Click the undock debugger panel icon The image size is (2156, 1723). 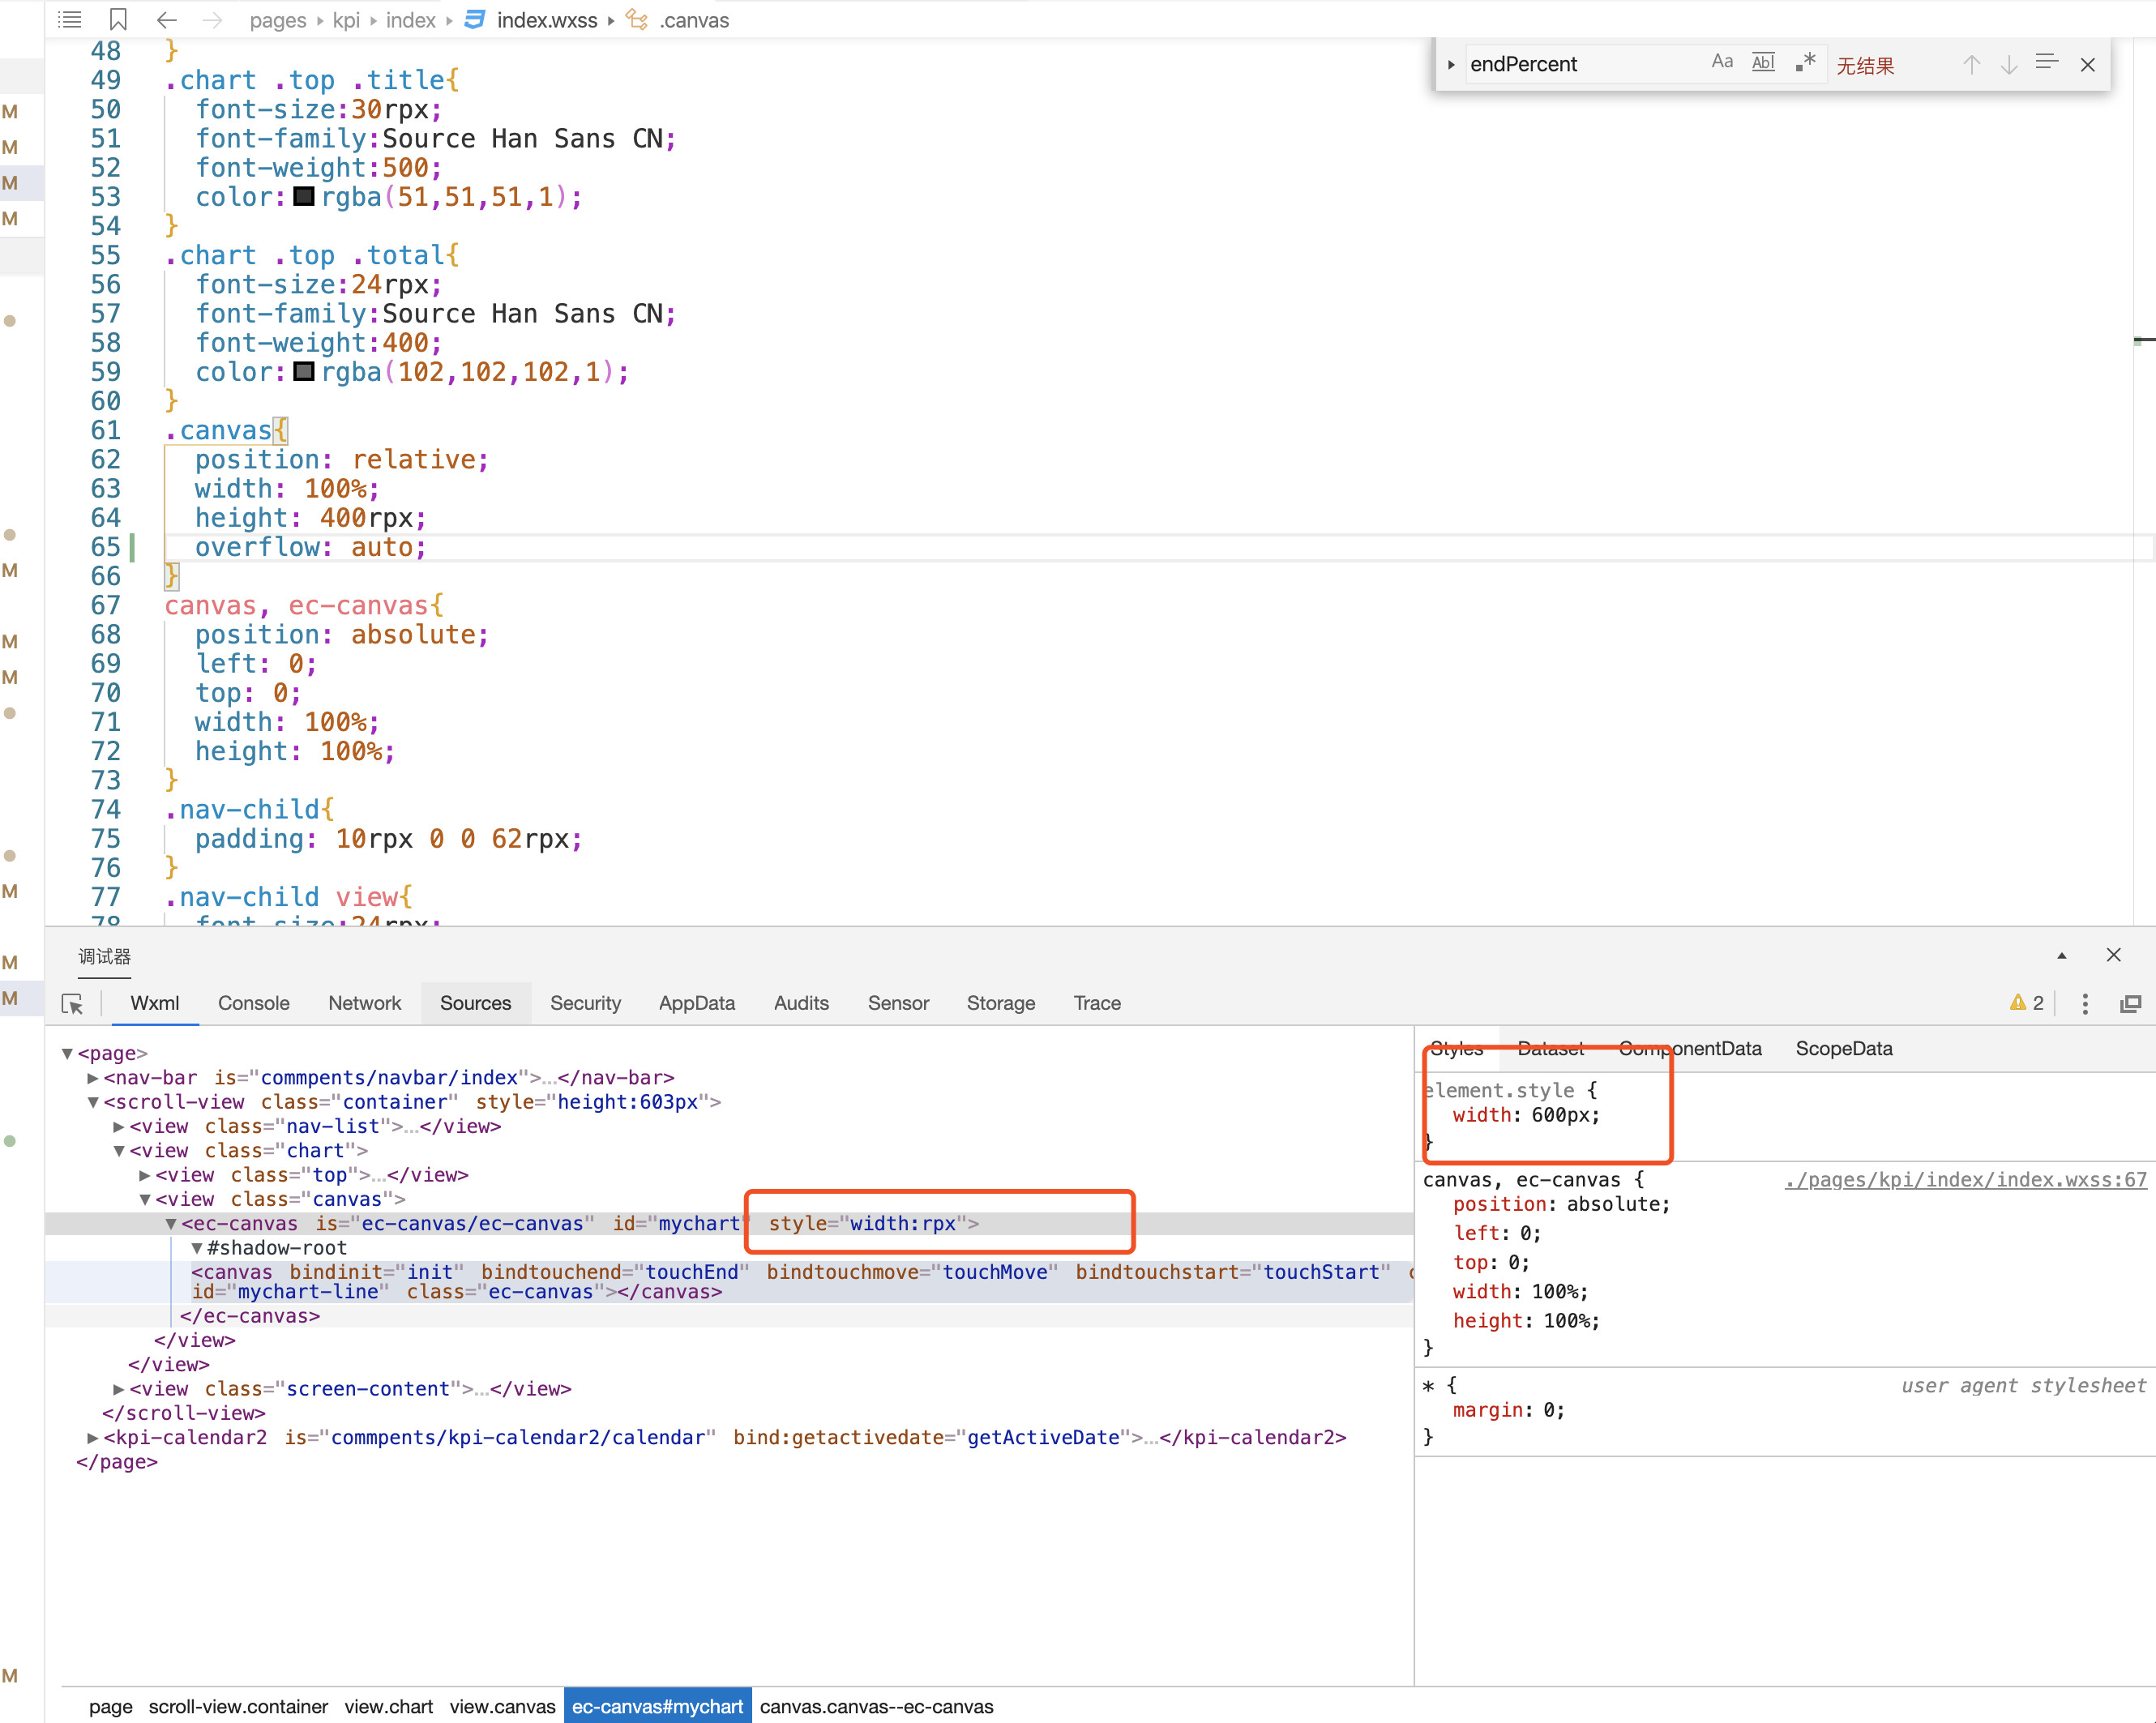pyautogui.click(x=2130, y=1003)
